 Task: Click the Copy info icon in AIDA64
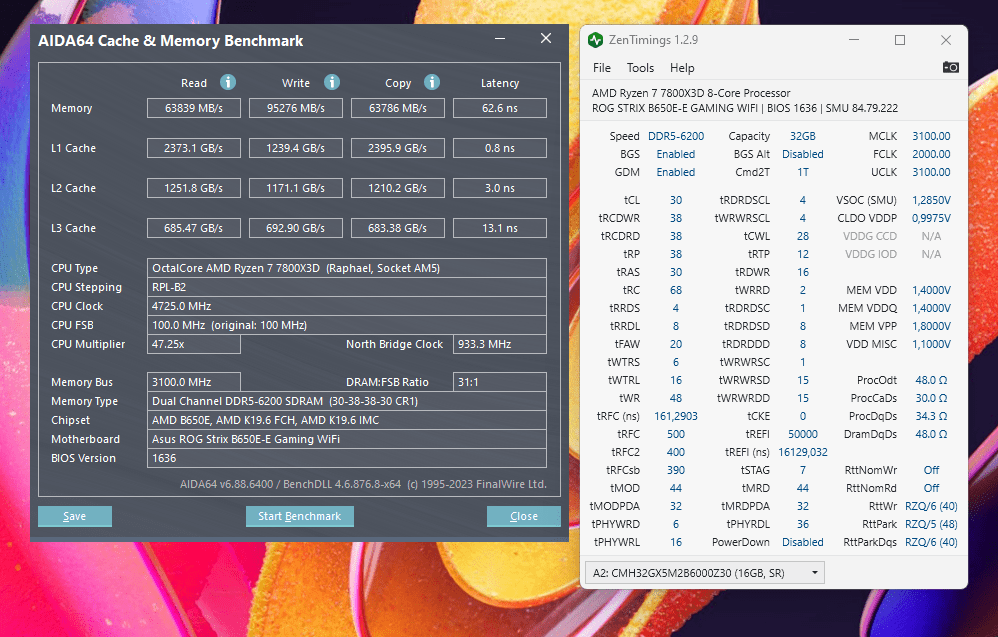tap(432, 82)
